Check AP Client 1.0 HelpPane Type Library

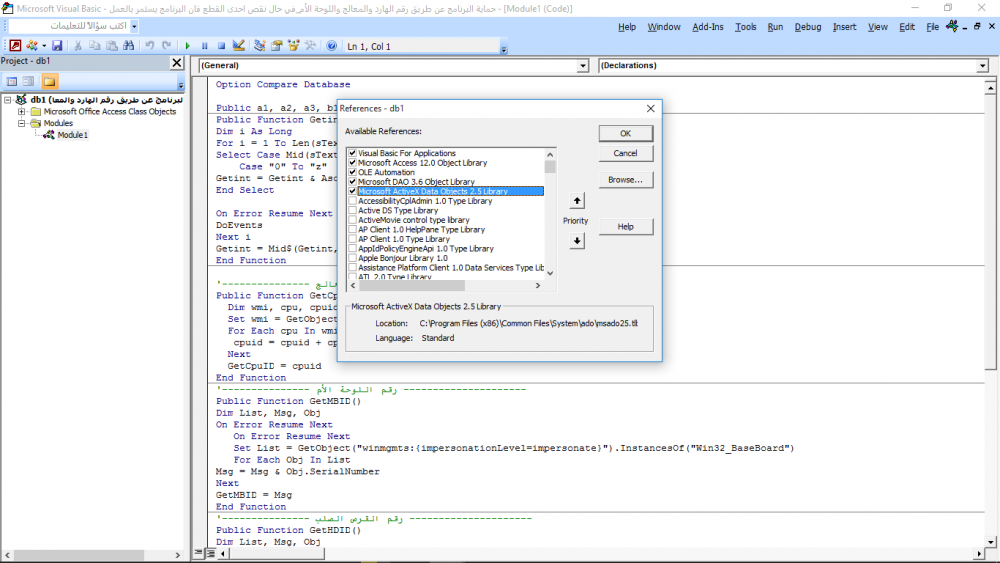(353, 230)
